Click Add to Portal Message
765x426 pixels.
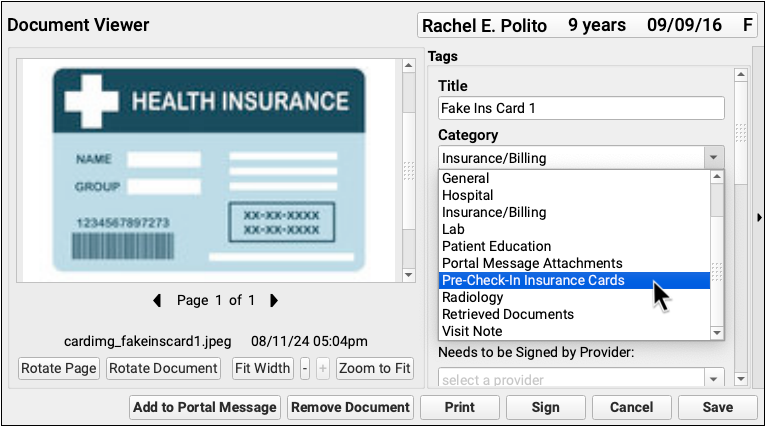point(205,407)
